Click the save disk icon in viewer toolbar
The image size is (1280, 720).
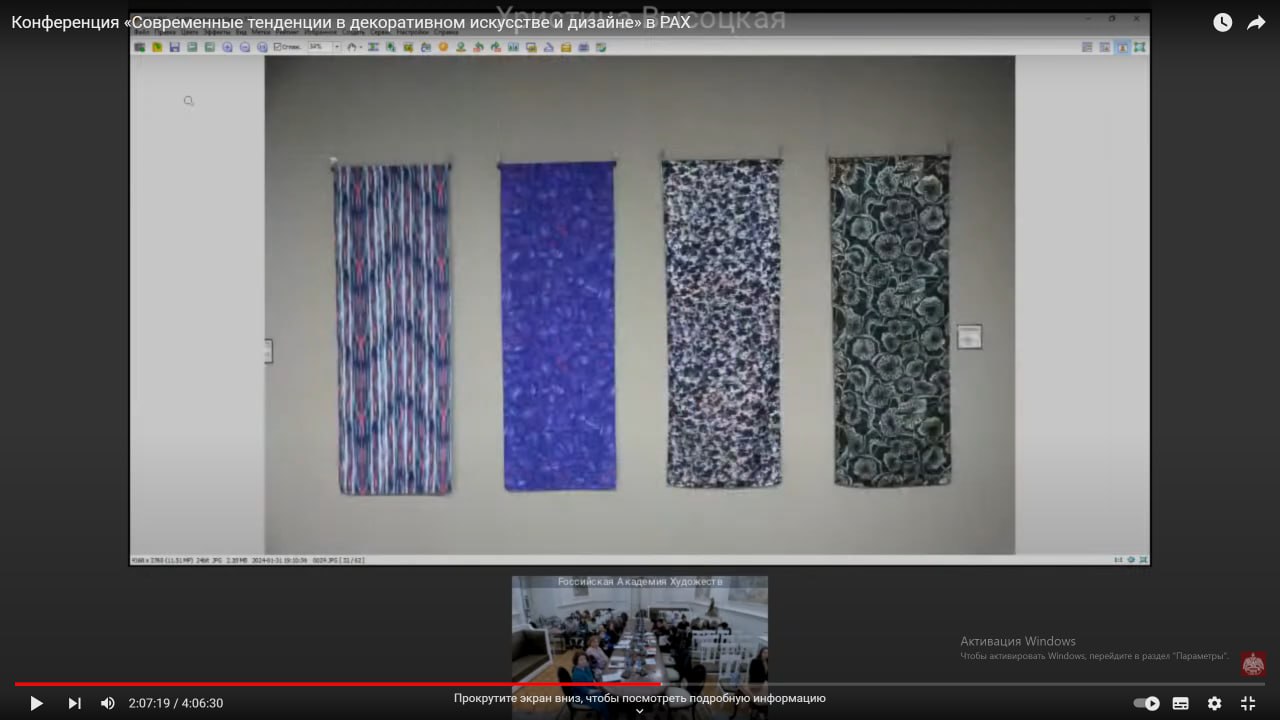(x=174, y=47)
